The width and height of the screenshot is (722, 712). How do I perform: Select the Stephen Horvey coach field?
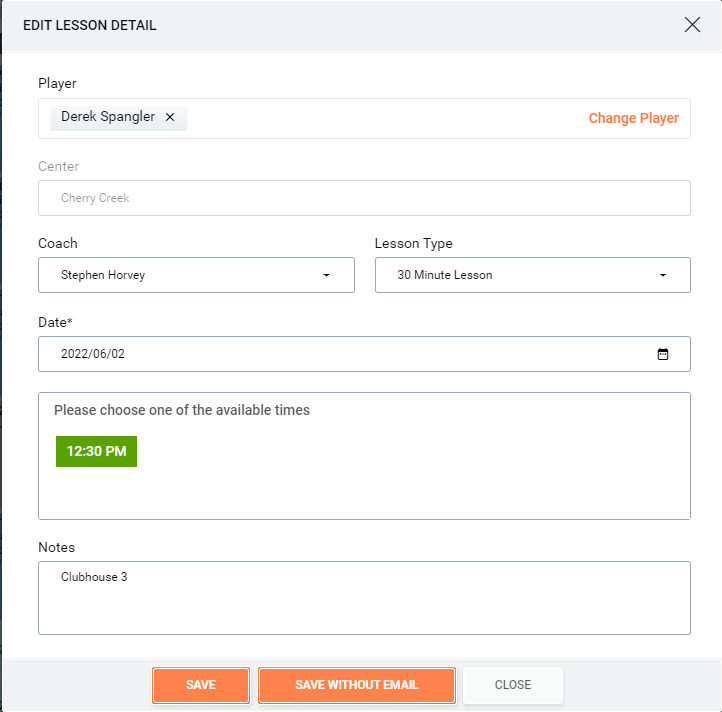tap(196, 275)
